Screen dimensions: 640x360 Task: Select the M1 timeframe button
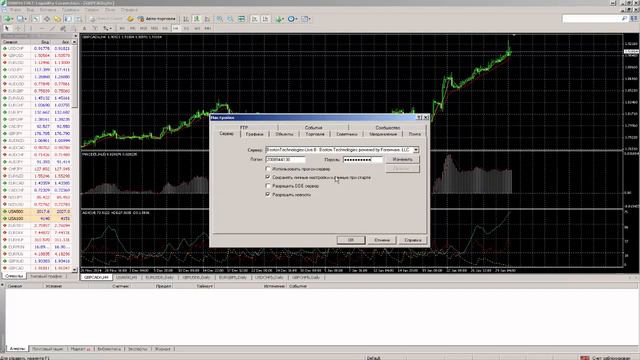tap(122, 28)
